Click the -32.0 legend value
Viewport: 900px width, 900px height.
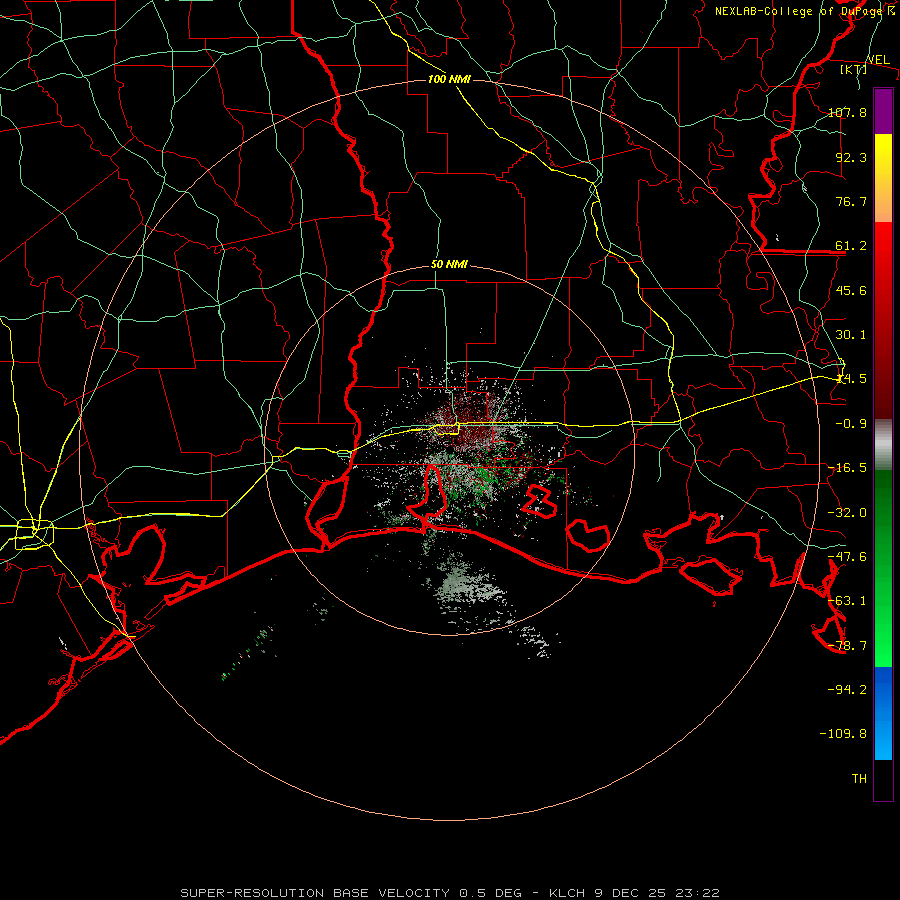(847, 513)
